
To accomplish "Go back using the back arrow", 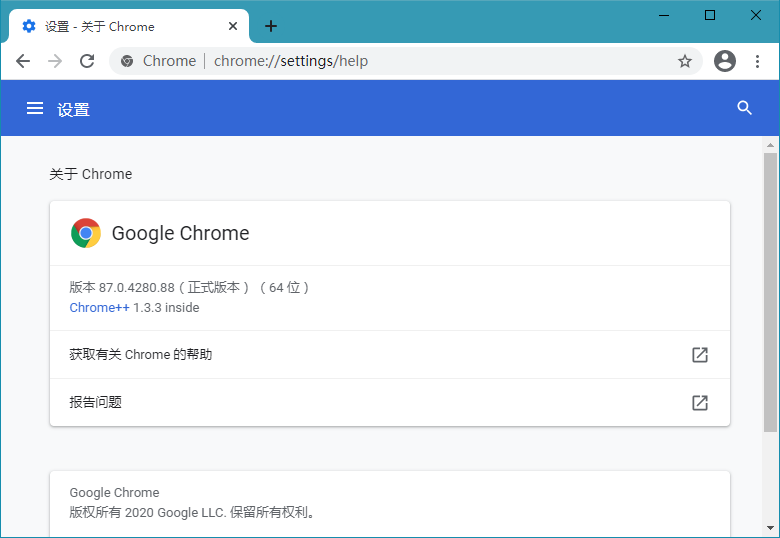I will tap(23, 61).
